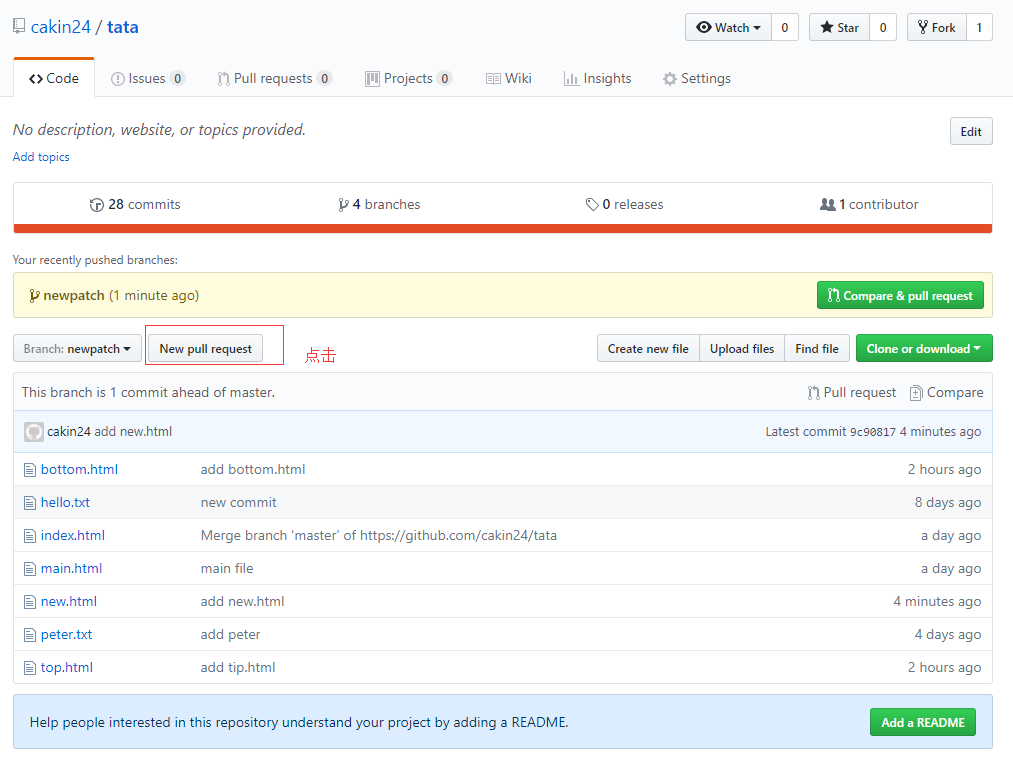Open the main.html file

point(71,568)
